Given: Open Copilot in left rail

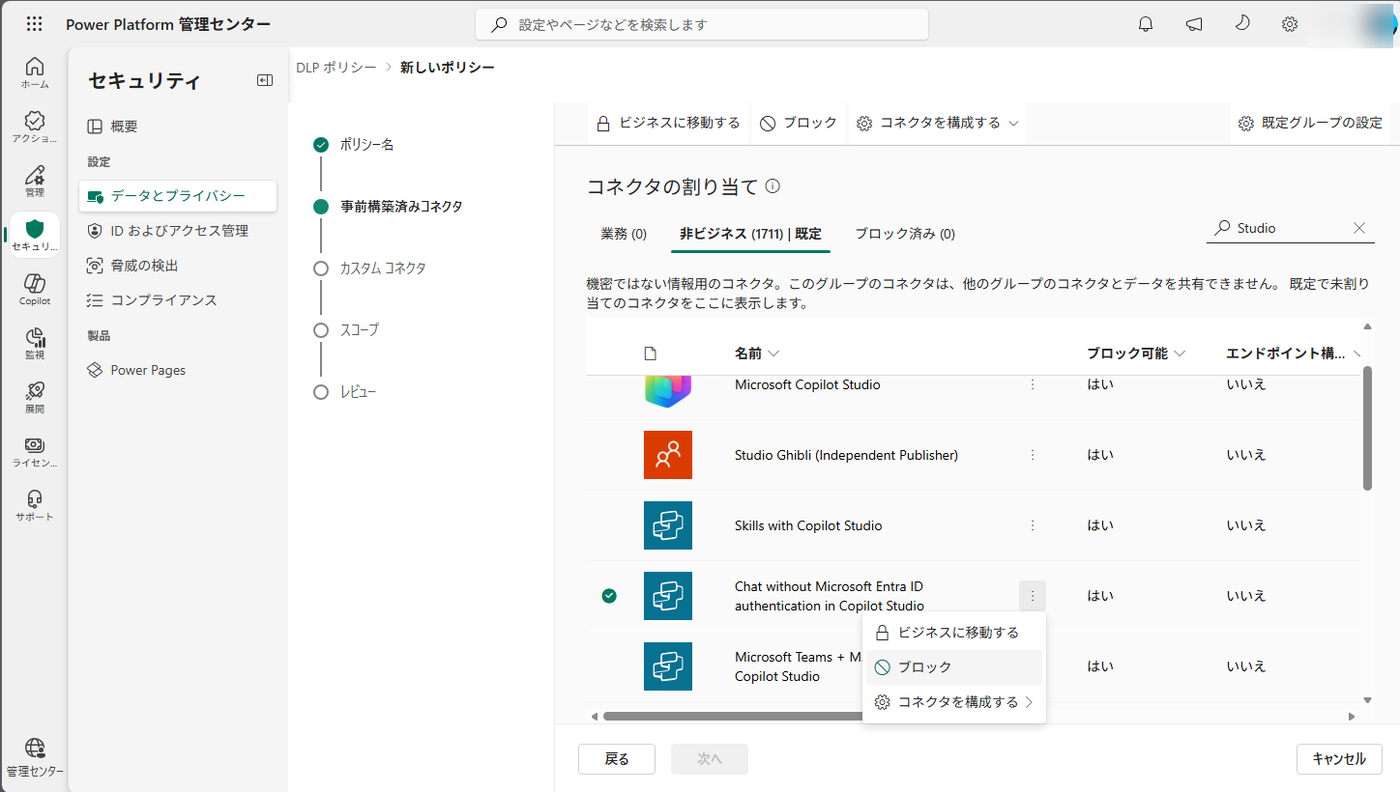Looking at the screenshot, I should [34, 289].
